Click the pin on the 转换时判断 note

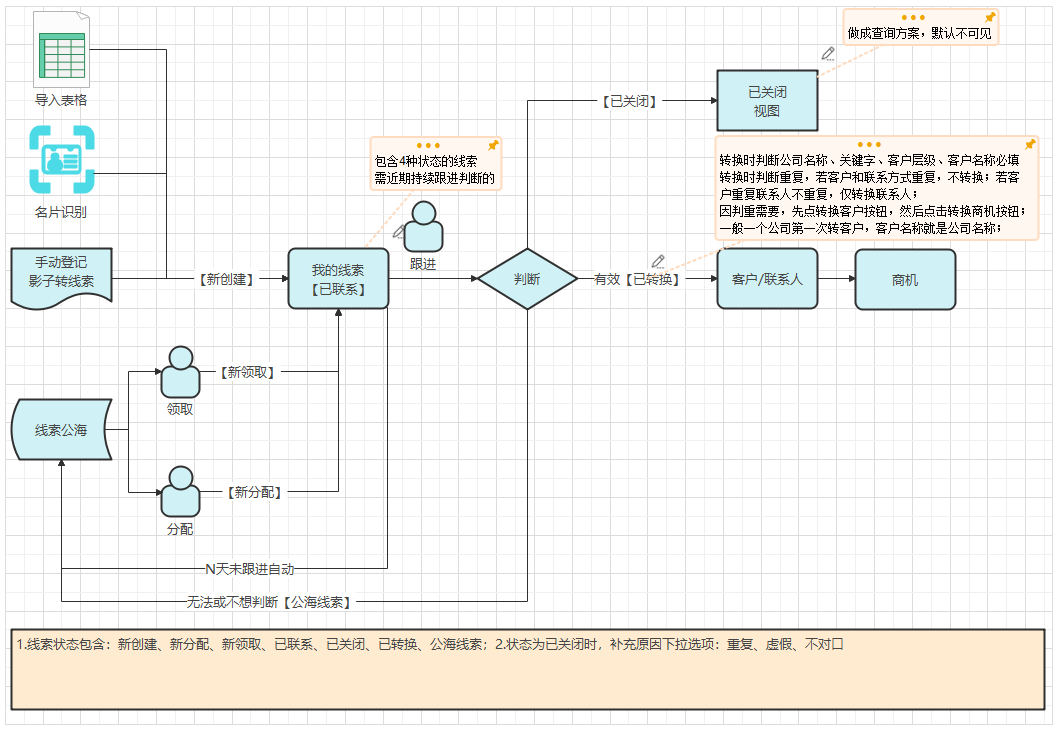click(1030, 144)
